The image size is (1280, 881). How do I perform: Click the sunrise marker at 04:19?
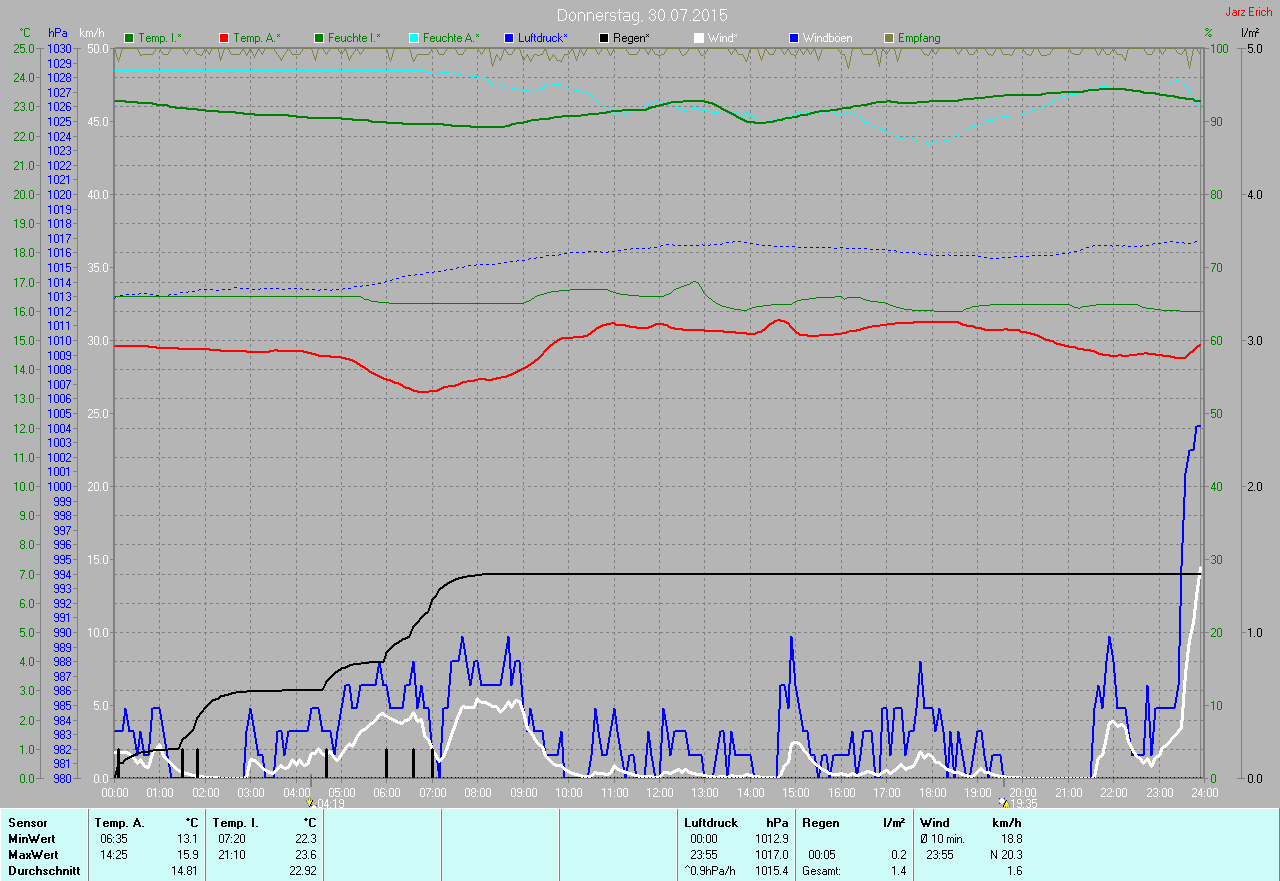click(311, 802)
